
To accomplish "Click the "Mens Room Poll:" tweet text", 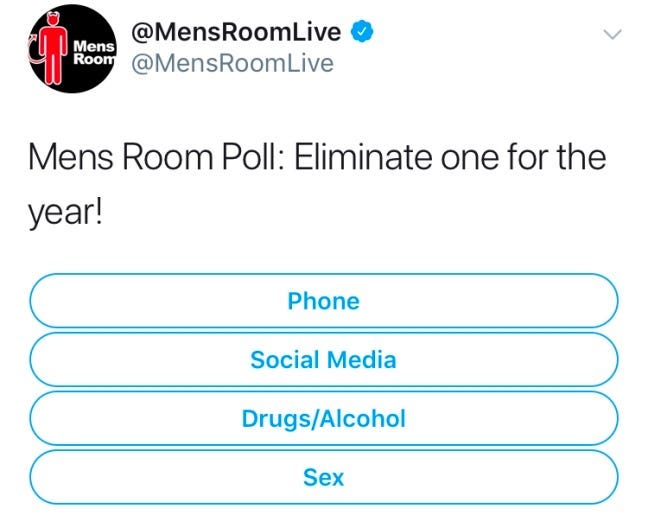I will coord(155,158).
